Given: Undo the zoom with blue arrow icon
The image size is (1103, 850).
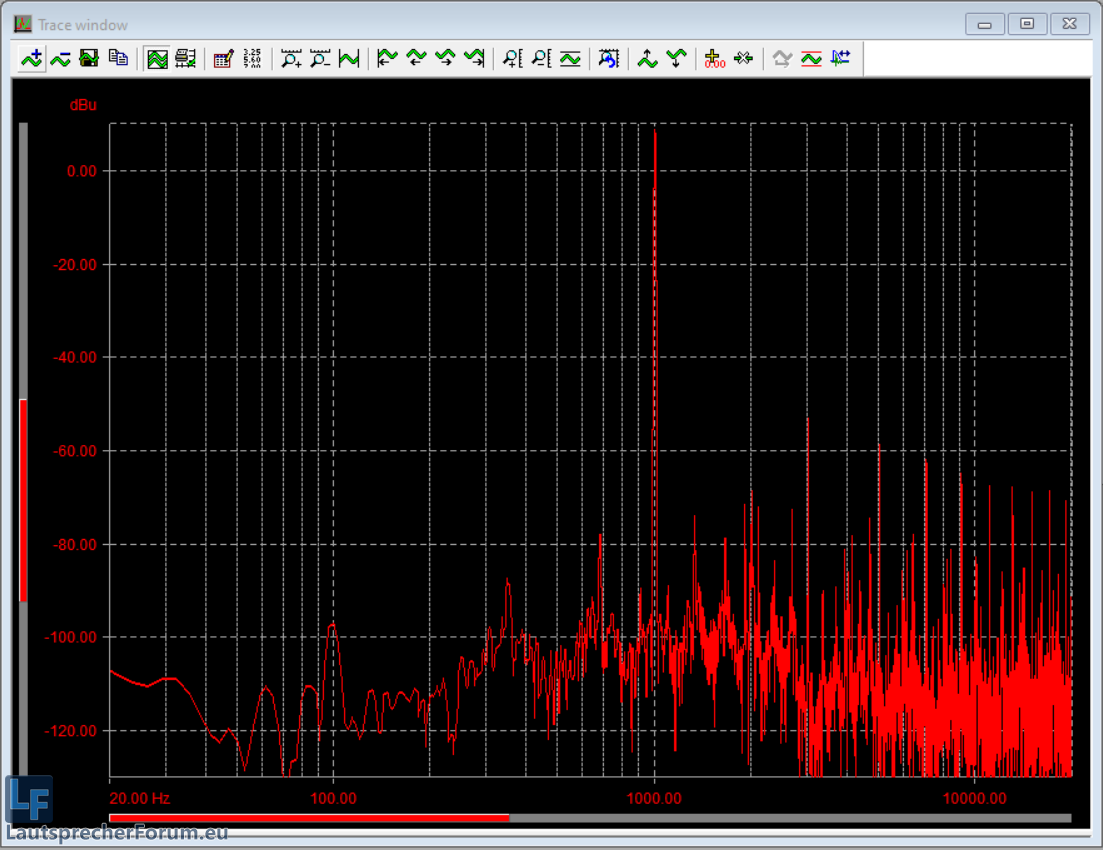Looking at the screenshot, I should (608, 59).
